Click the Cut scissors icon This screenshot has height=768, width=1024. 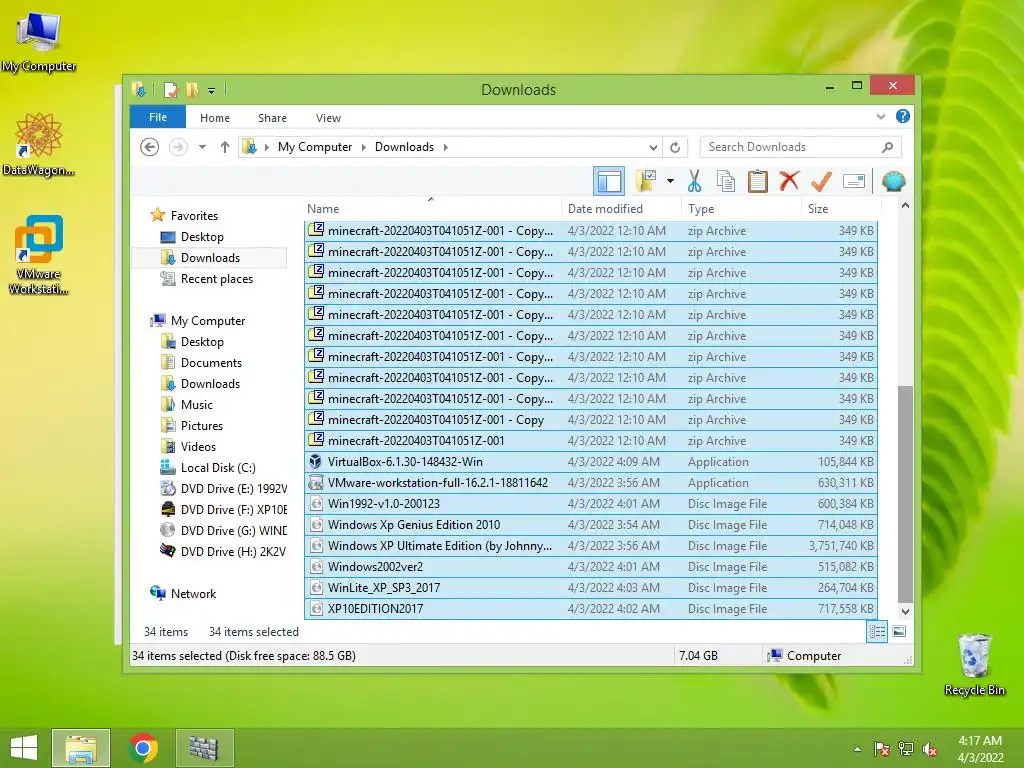tap(694, 181)
